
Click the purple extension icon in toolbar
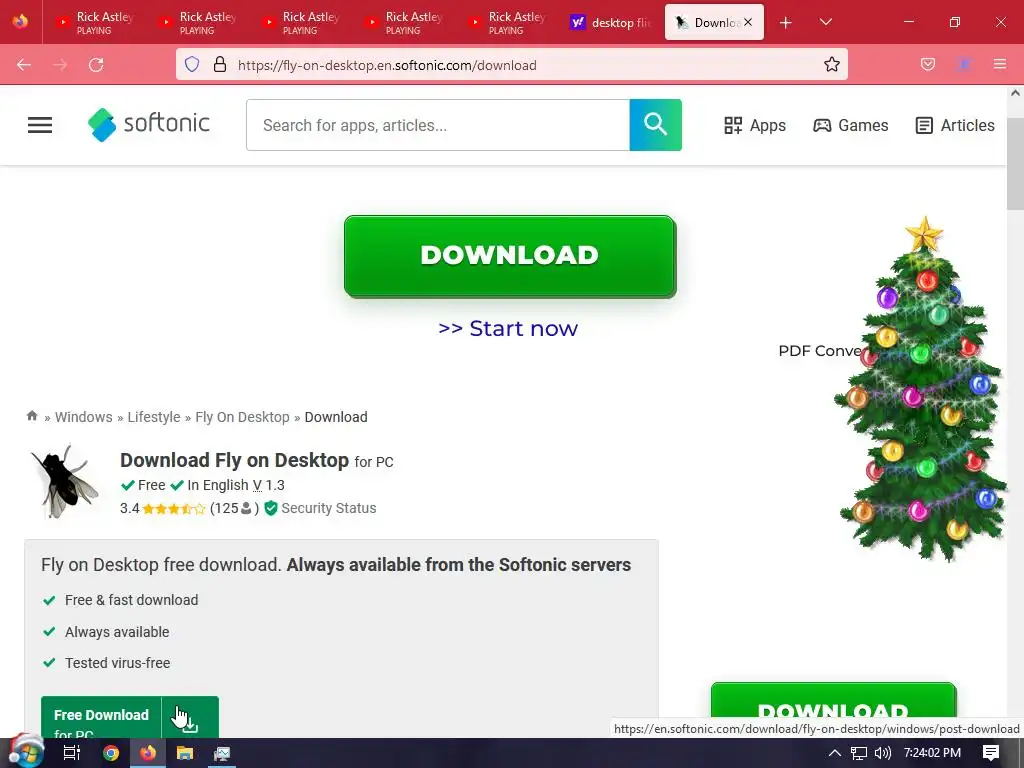click(964, 65)
